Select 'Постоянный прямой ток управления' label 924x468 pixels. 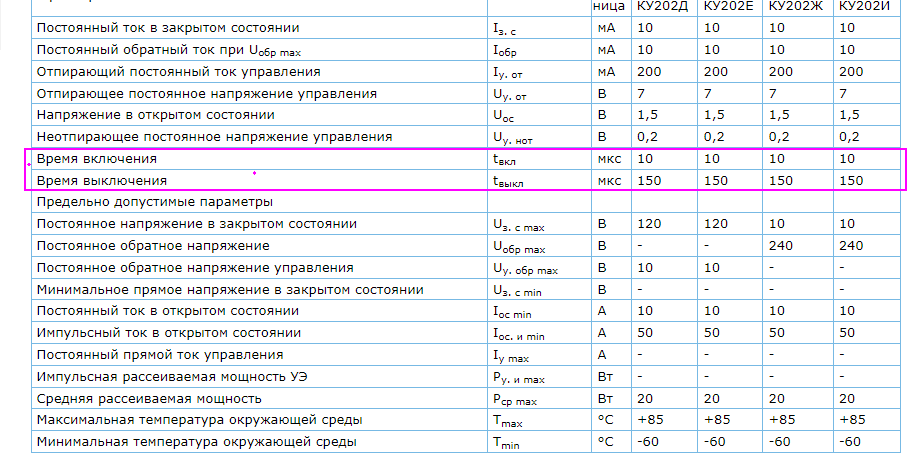[160, 355]
